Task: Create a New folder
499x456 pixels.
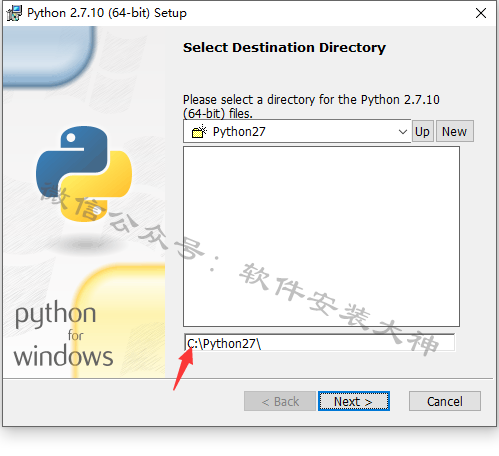Action: (x=454, y=131)
